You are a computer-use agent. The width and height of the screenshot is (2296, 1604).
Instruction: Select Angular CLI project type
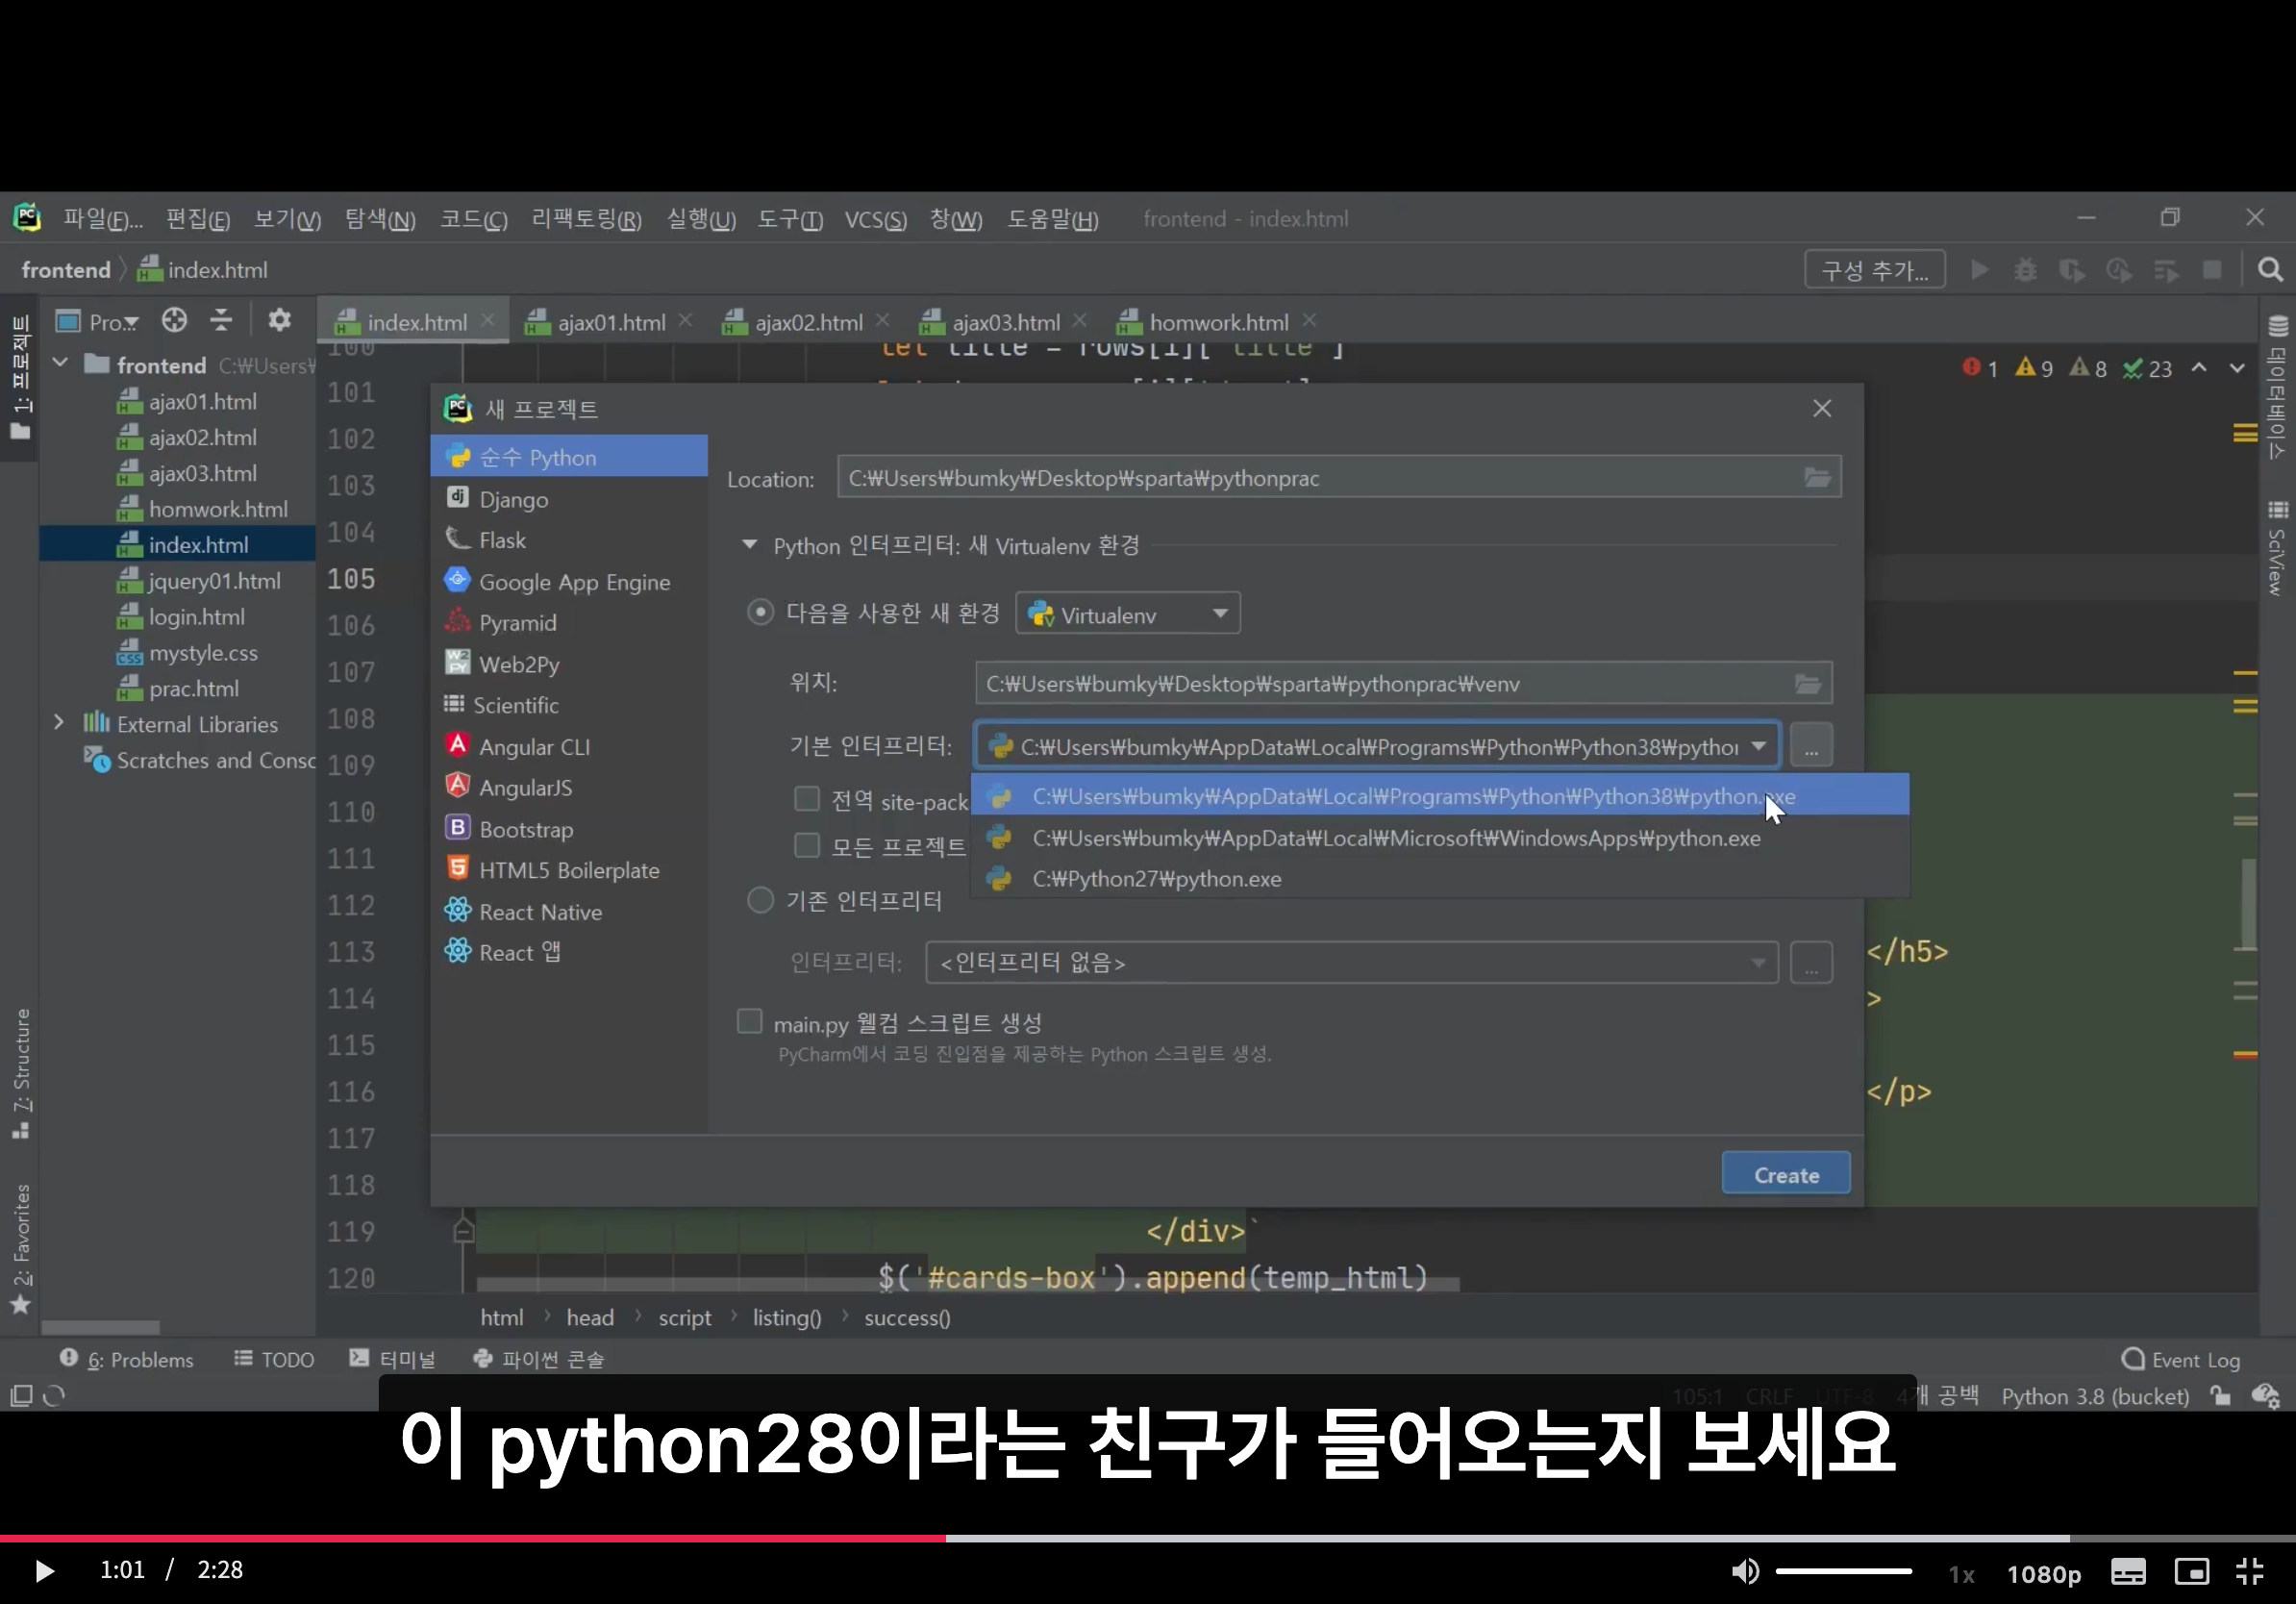click(x=568, y=746)
